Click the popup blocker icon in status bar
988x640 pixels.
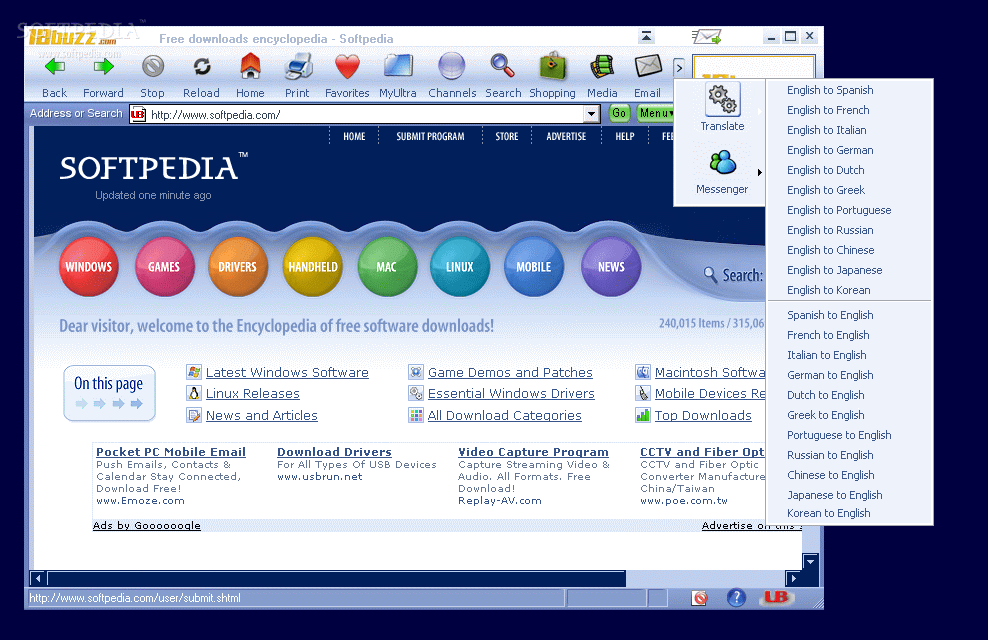coord(699,598)
